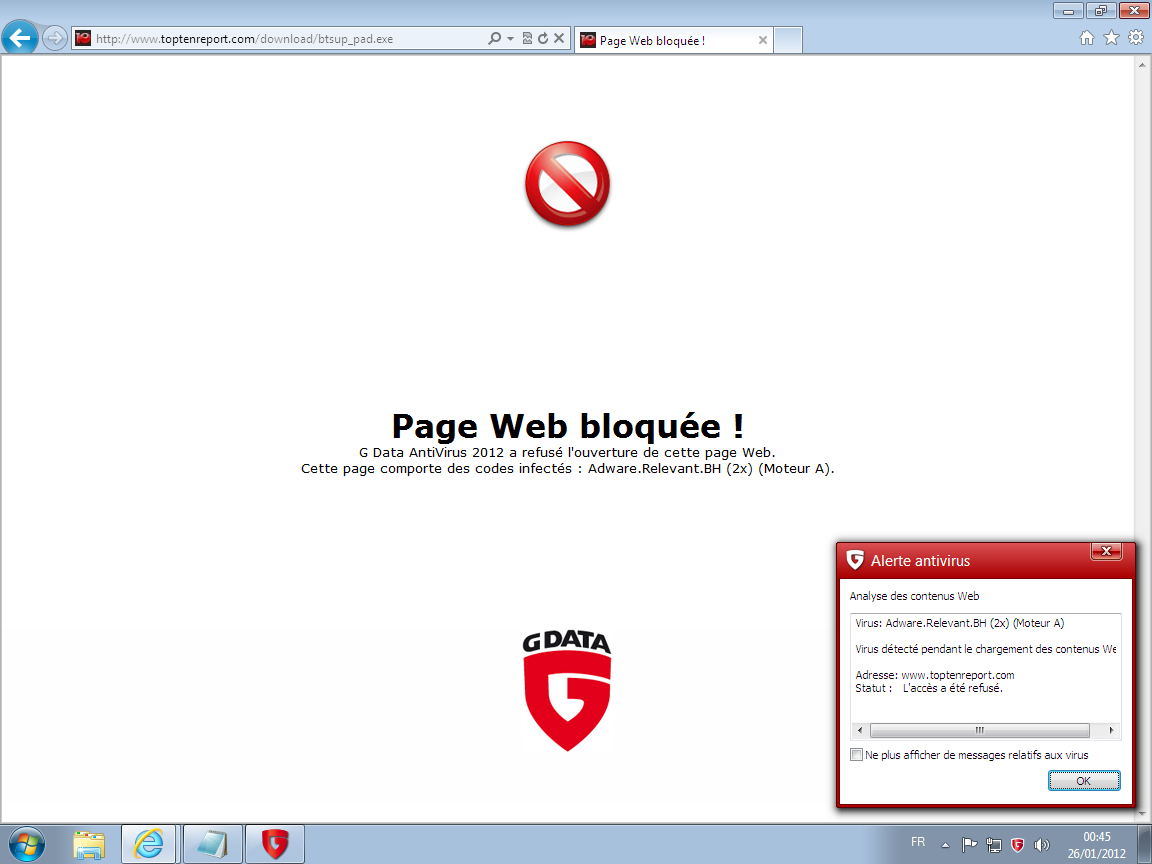Click the G Data tray shield icon
The image size is (1152, 864).
click(x=1018, y=845)
